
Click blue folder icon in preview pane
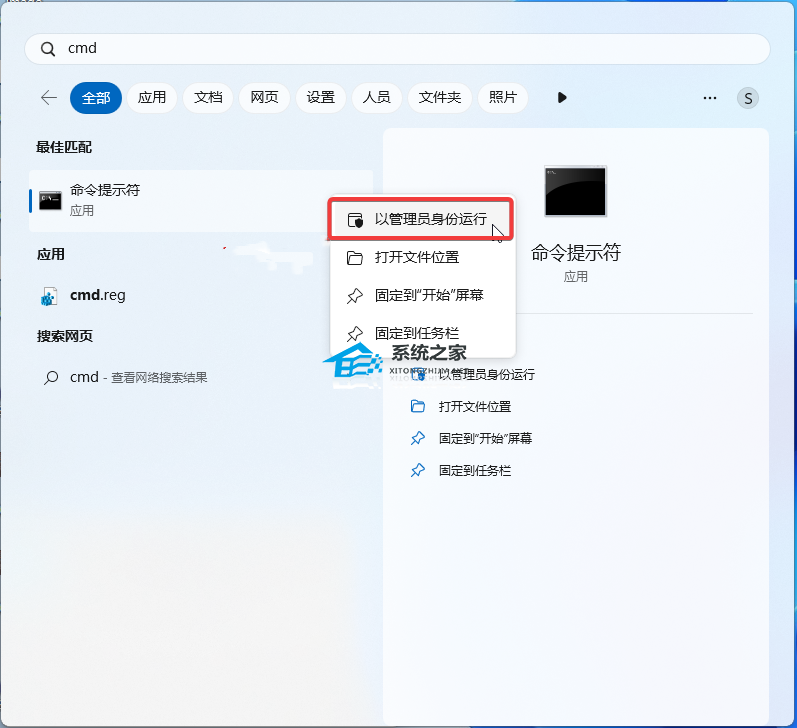click(418, 406)
